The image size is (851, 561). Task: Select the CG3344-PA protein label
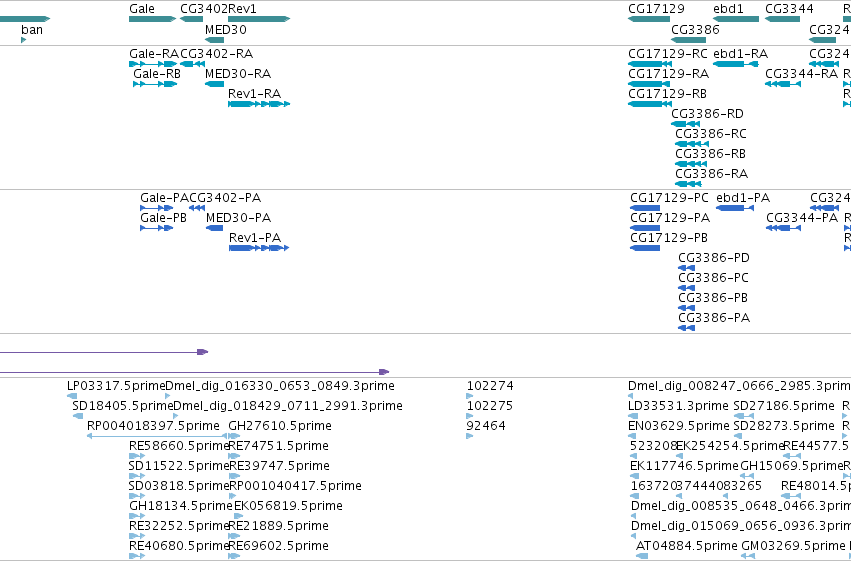(802, 218)
